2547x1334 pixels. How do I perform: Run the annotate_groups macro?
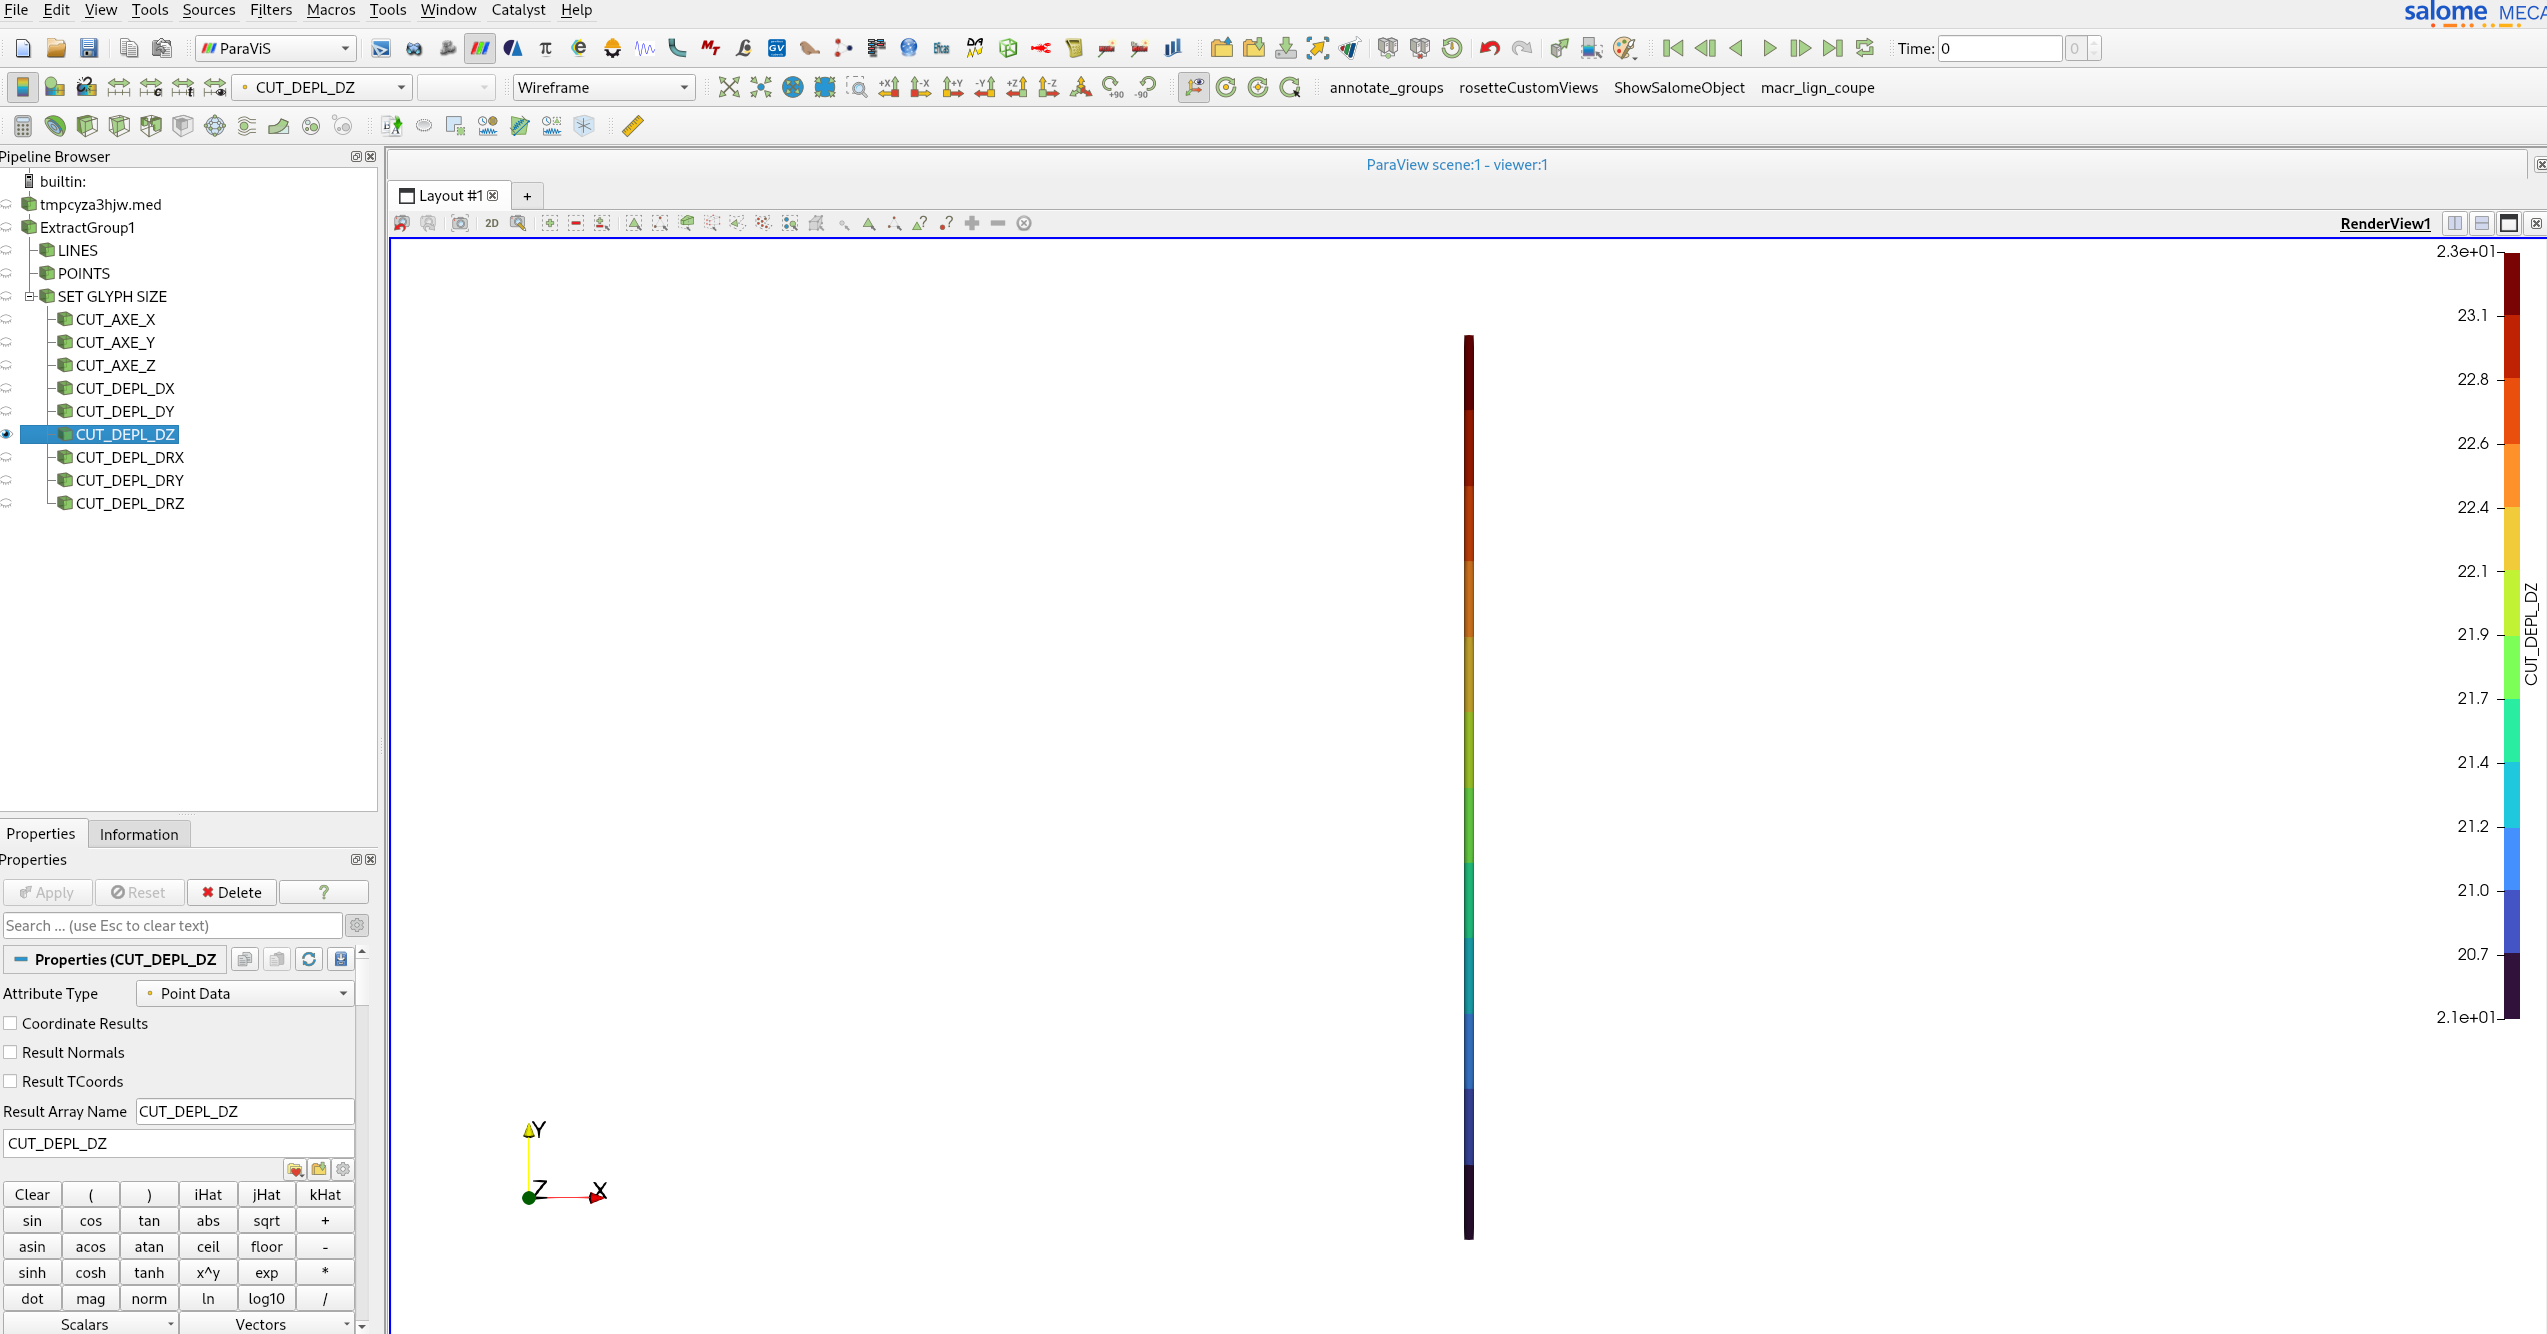coord(1386,87)
